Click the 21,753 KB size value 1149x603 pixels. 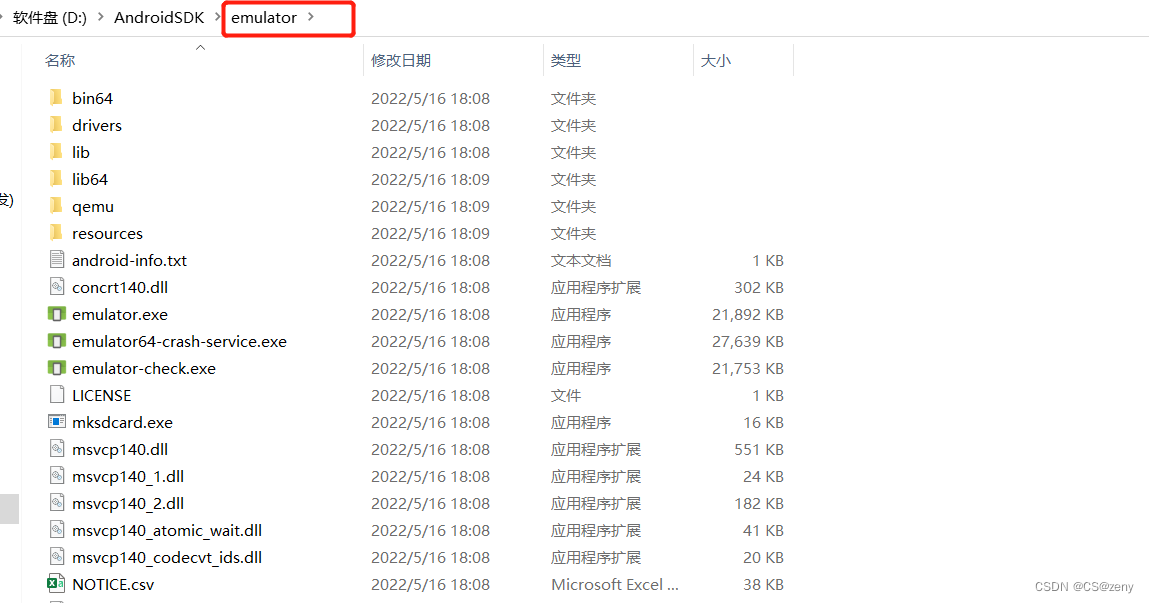coord(747,369)
